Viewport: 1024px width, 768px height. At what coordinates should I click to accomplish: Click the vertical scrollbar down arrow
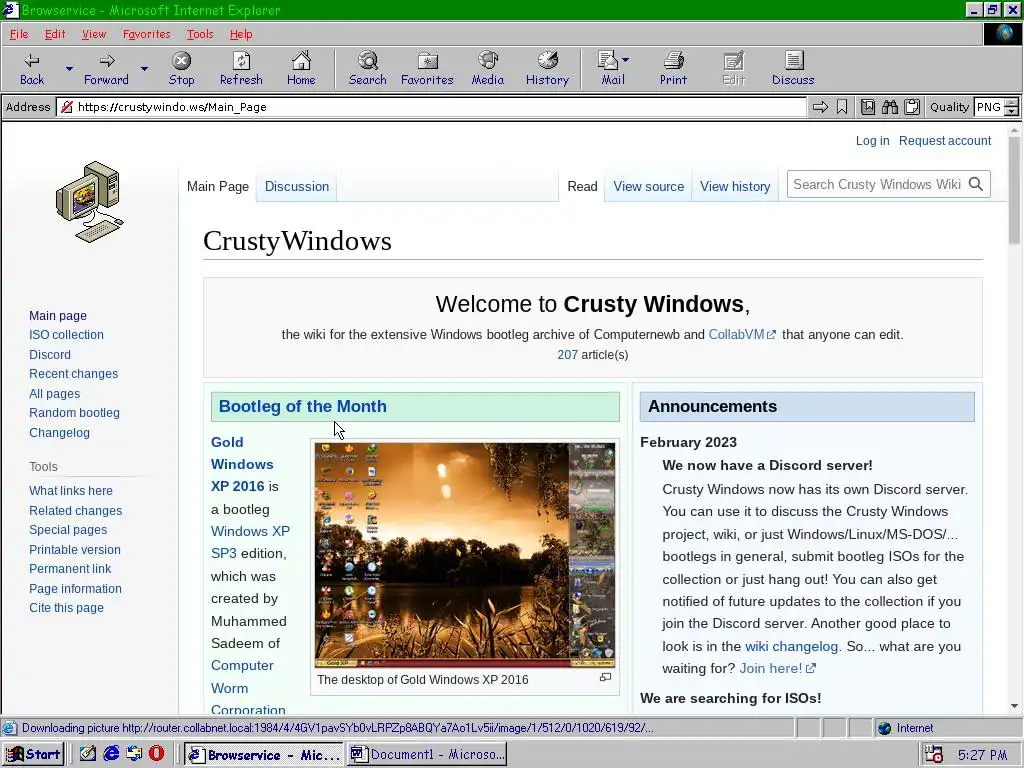(x=1014, y=706)
